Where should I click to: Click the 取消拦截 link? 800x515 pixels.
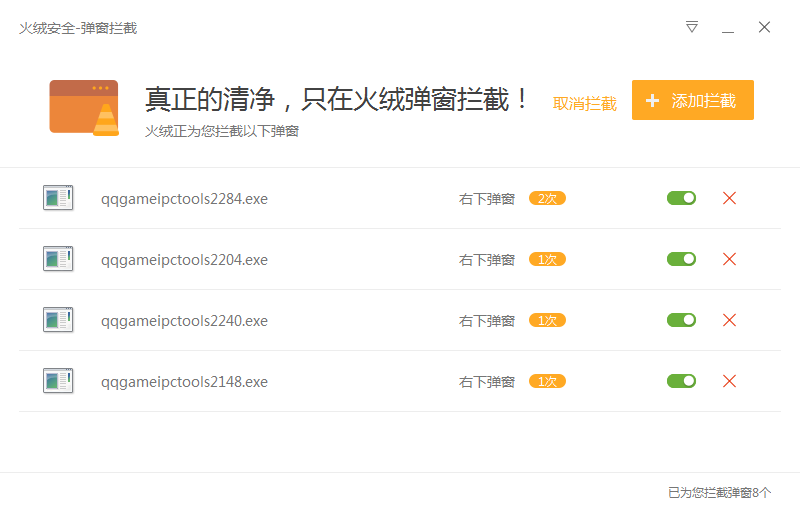coord(585,104)
